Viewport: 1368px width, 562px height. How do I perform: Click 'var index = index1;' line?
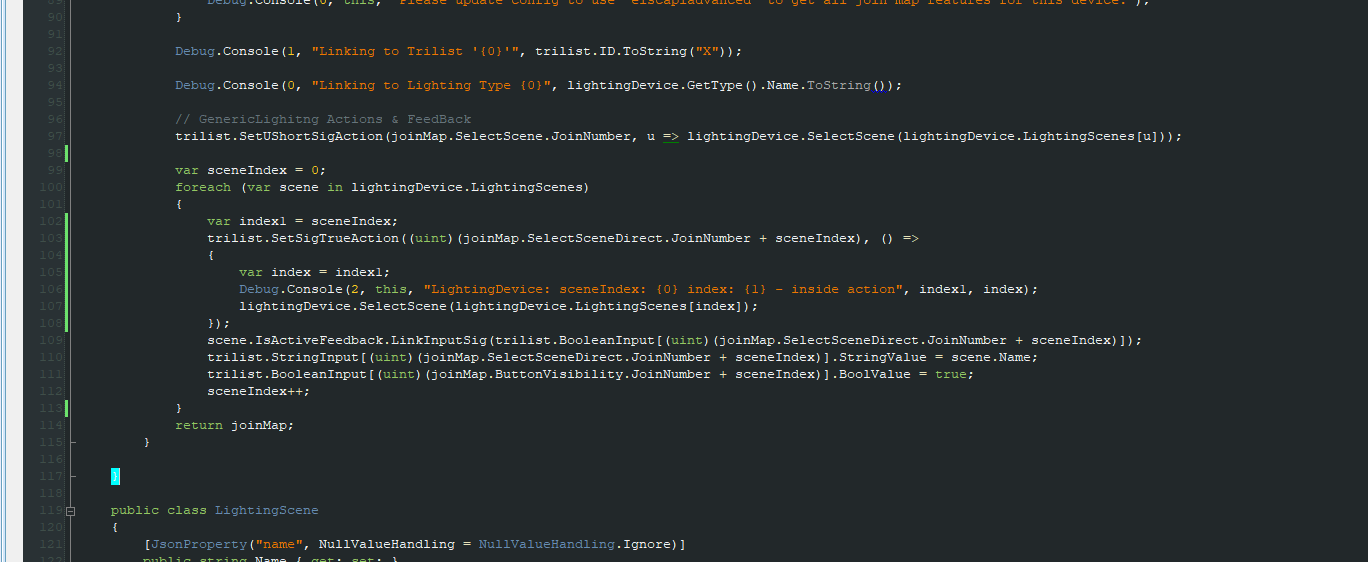(x=315, y=272)
